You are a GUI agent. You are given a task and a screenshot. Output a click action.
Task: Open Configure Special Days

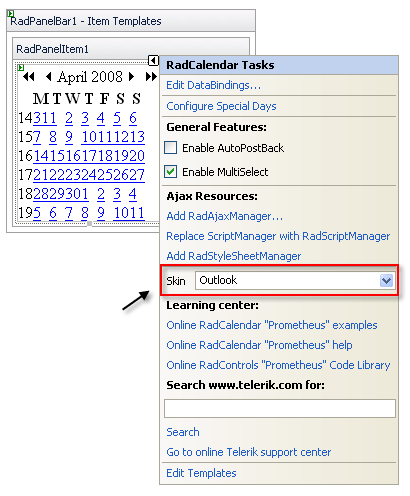pyautogui.click(x=221, y=106)
